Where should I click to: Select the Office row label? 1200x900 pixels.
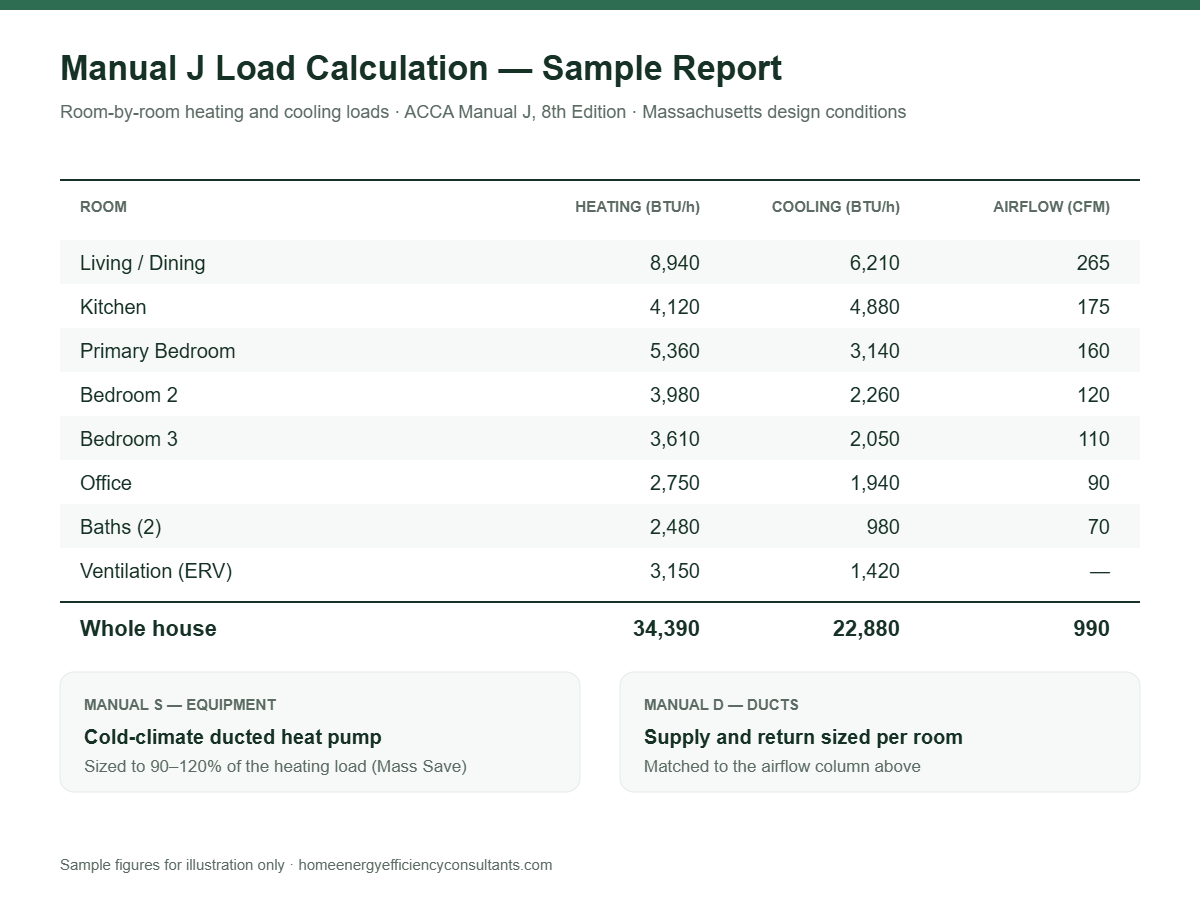tap(106, 483)
